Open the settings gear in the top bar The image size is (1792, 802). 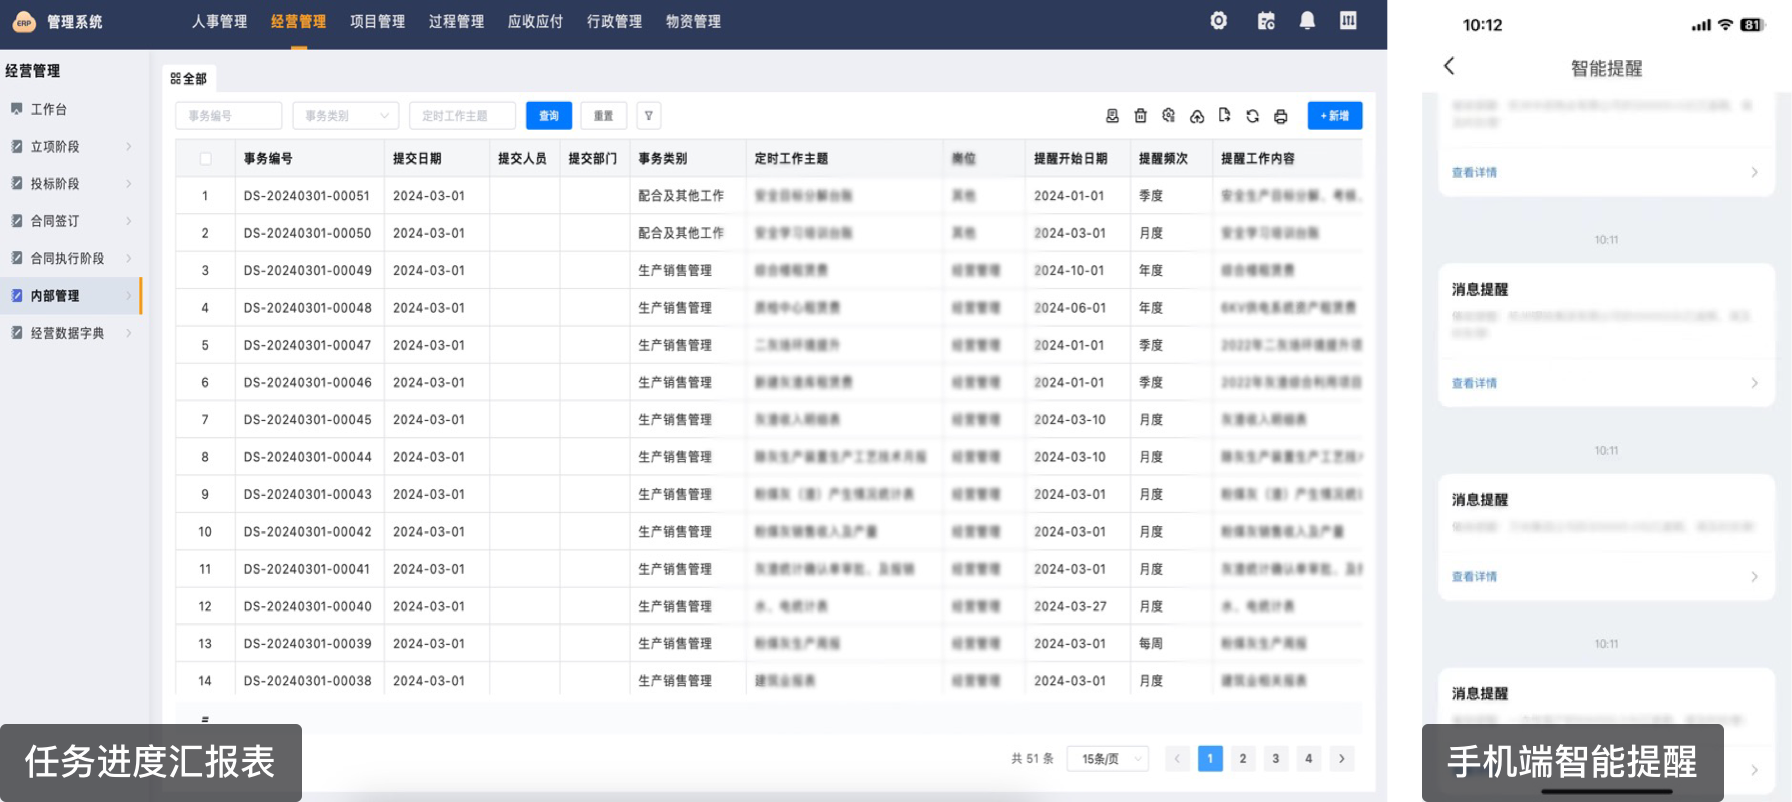pos(1218,21)
